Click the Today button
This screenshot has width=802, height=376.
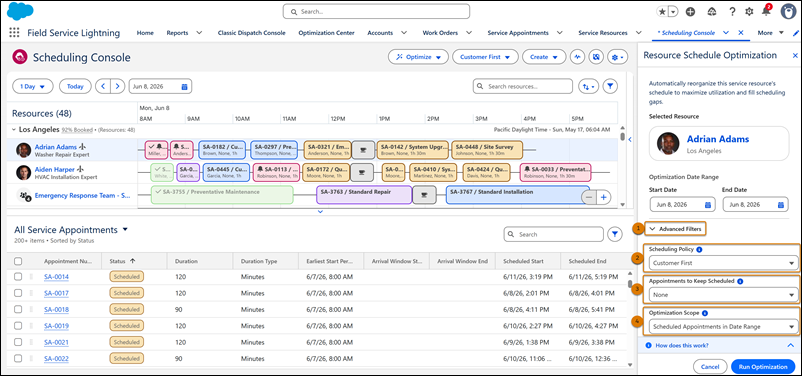point(75,86)
